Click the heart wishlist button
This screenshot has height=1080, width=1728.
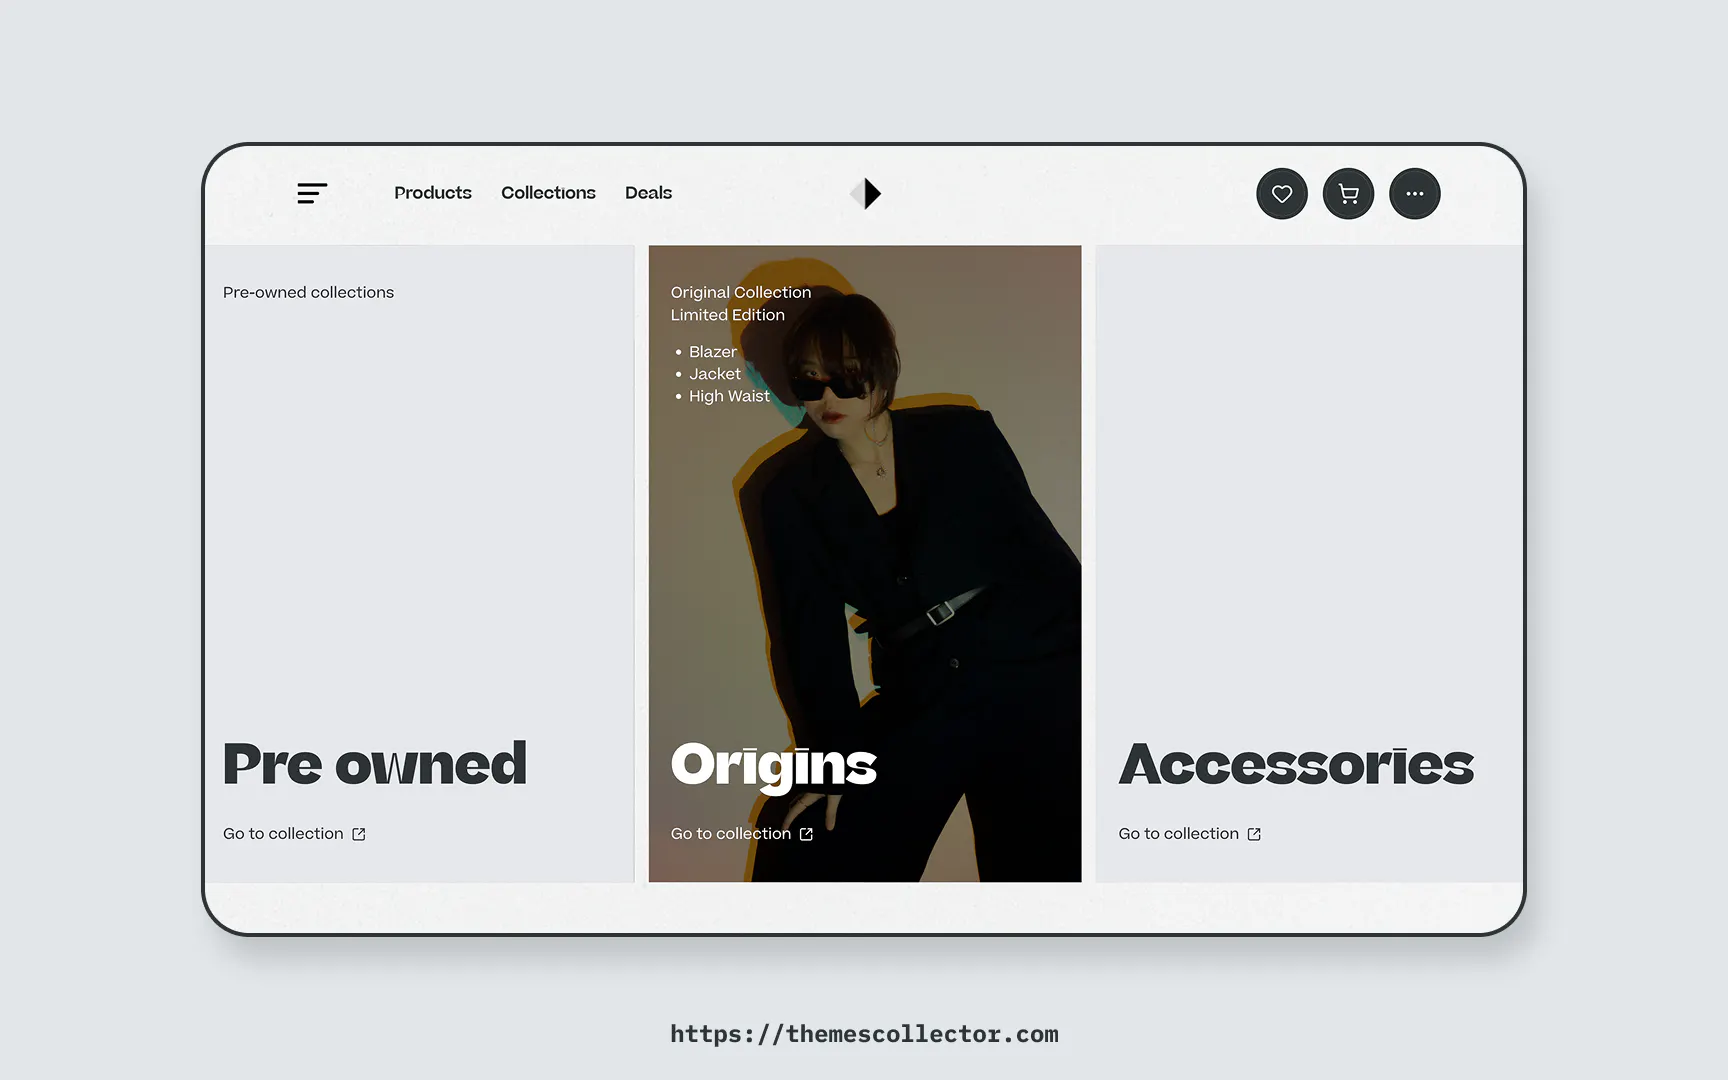click(x=1282, y=194)
